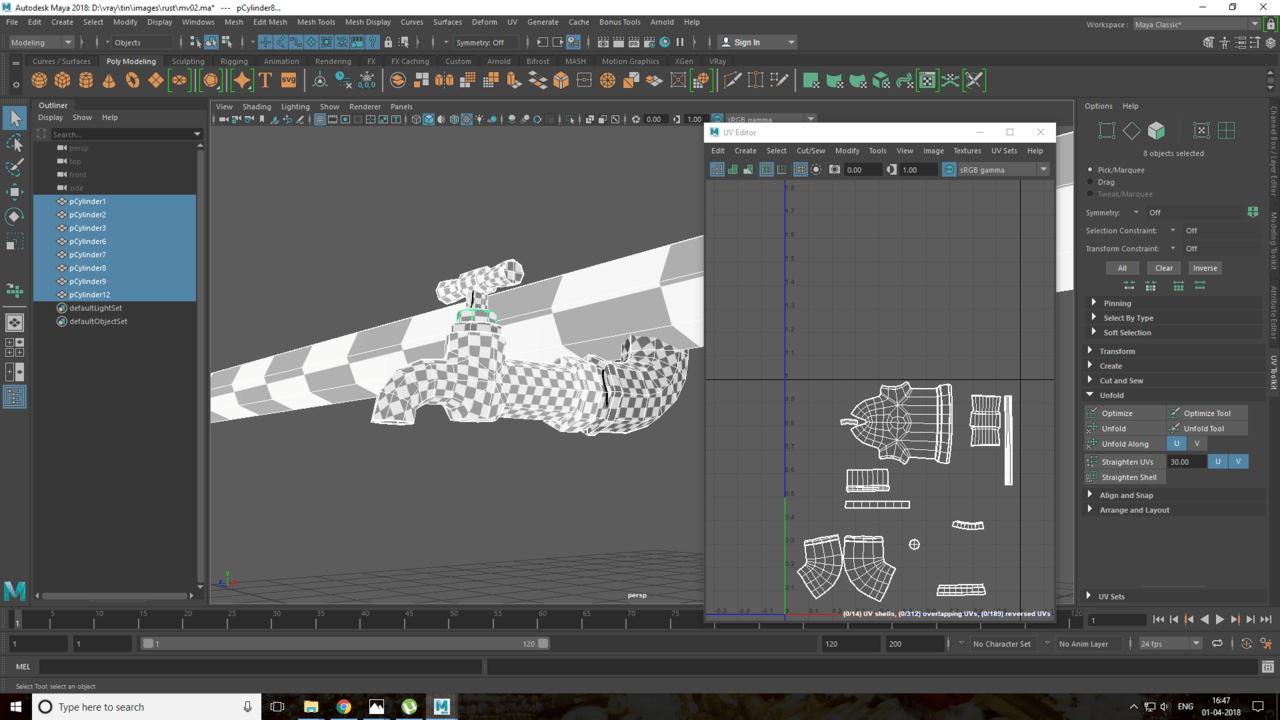Click Unfold in the UV Toolkit
The height and width of the screenshot is (720, 1280).
point(1113,428)
